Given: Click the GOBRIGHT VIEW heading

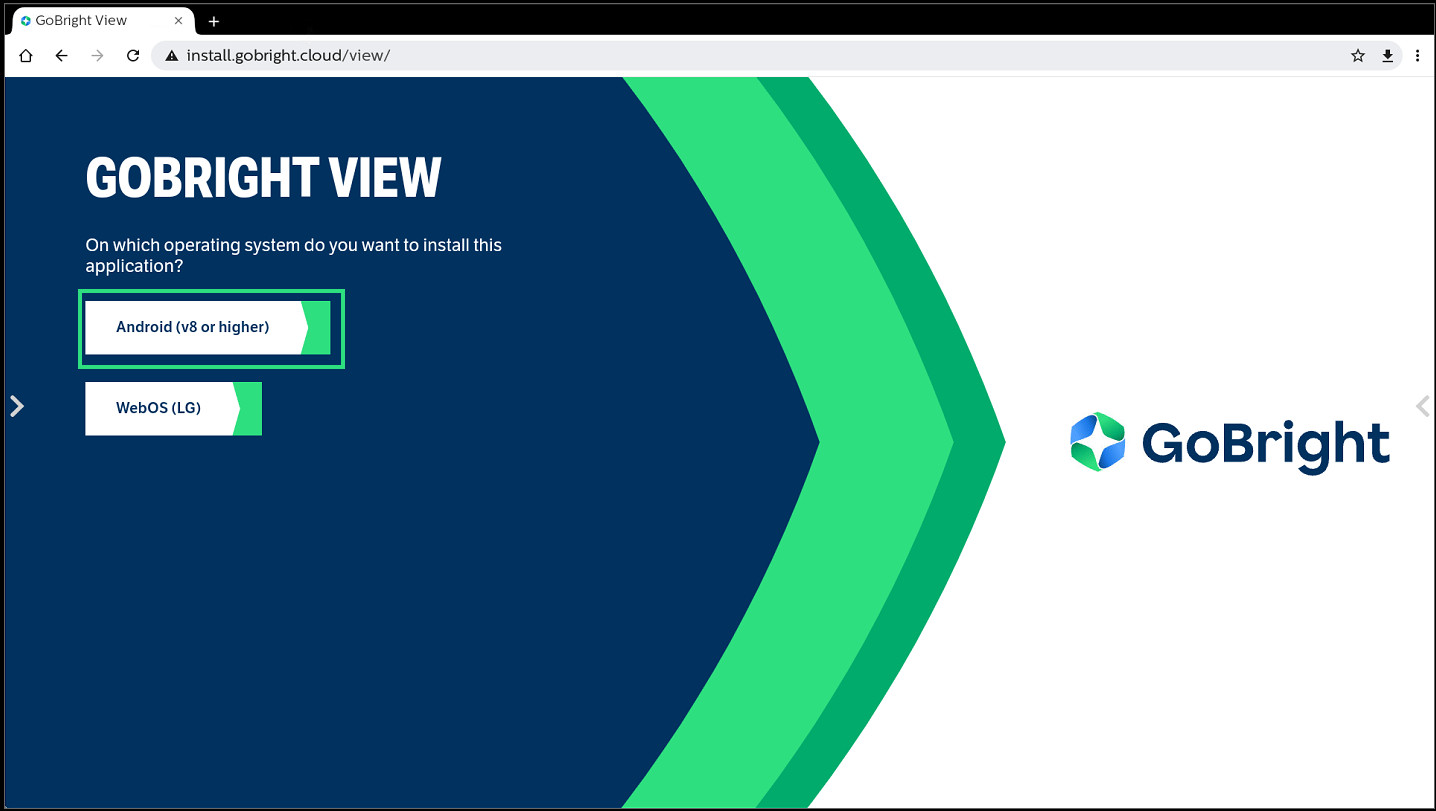Looking at the screenshot, I should click(263, 178).
